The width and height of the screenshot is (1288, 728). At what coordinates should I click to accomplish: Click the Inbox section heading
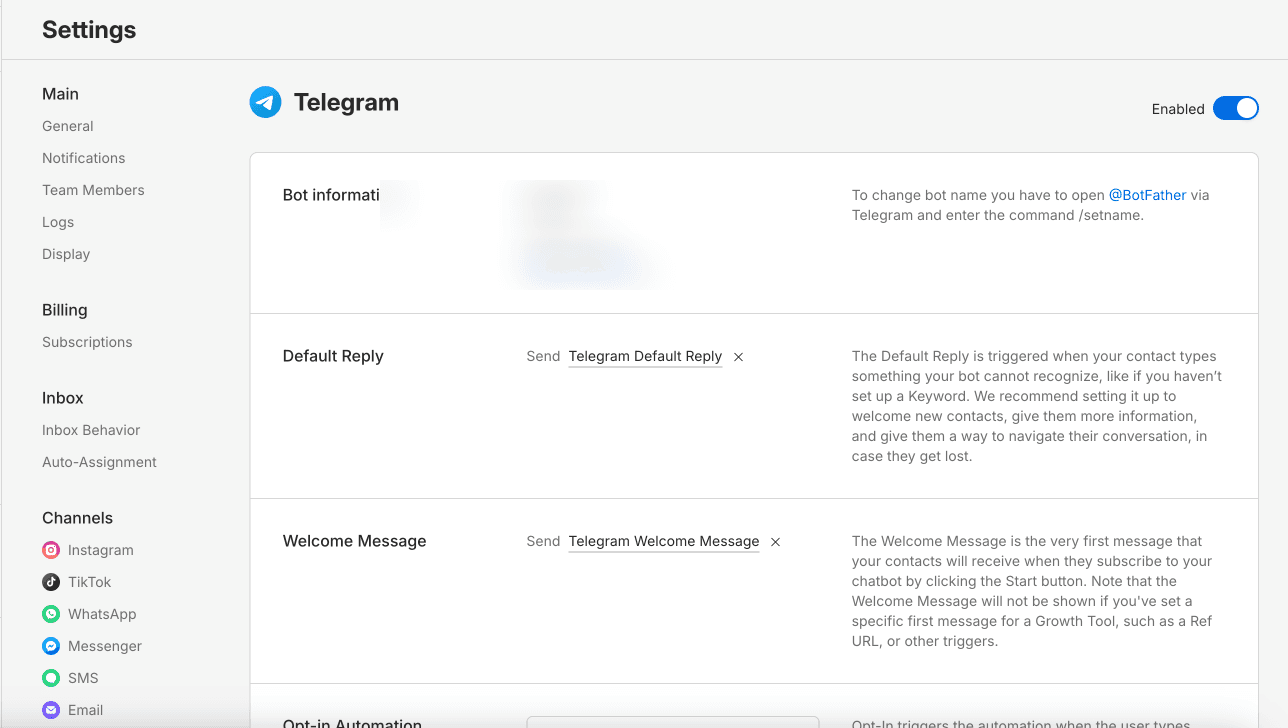[63, 398]
